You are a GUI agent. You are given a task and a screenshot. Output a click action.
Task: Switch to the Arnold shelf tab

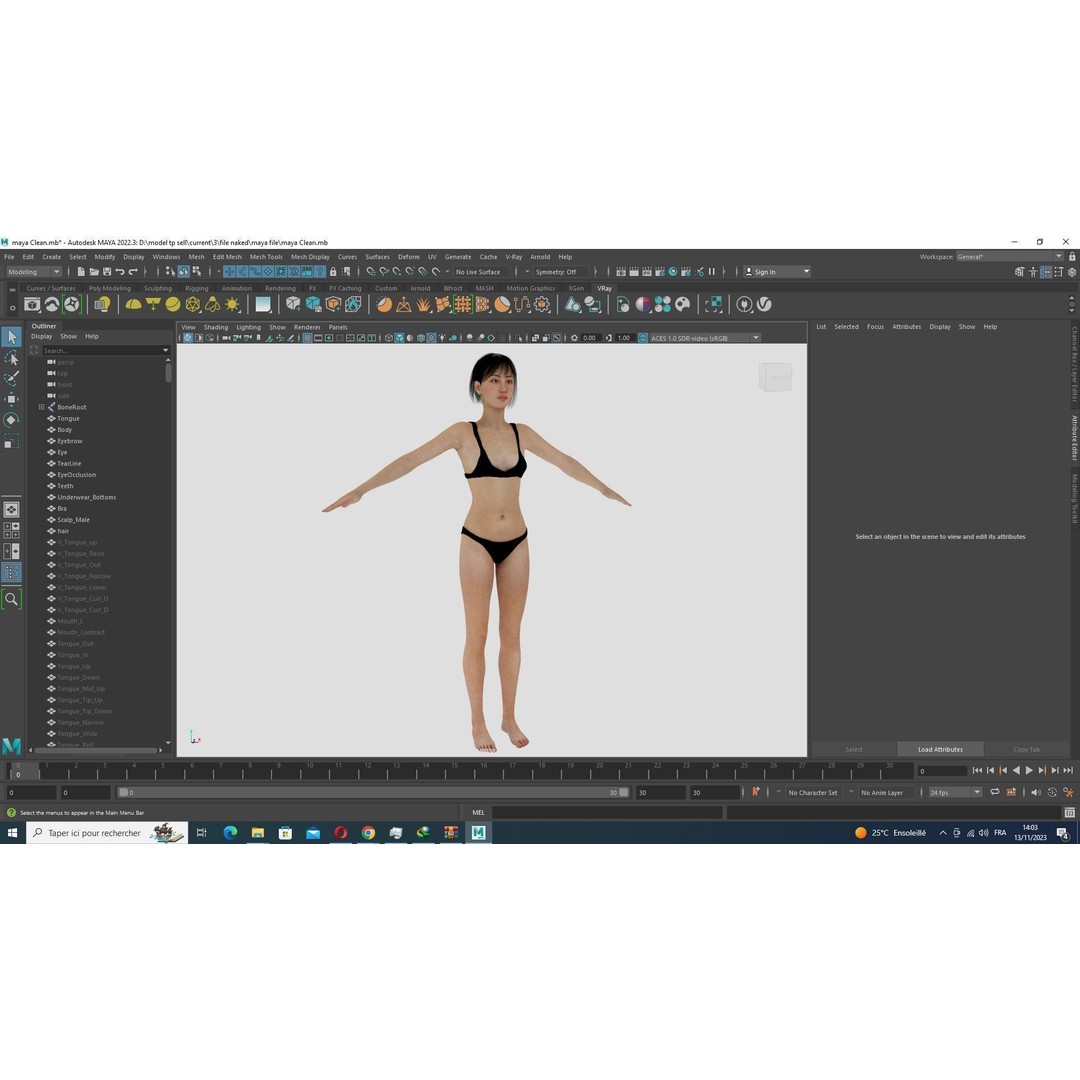click(420, 289)
